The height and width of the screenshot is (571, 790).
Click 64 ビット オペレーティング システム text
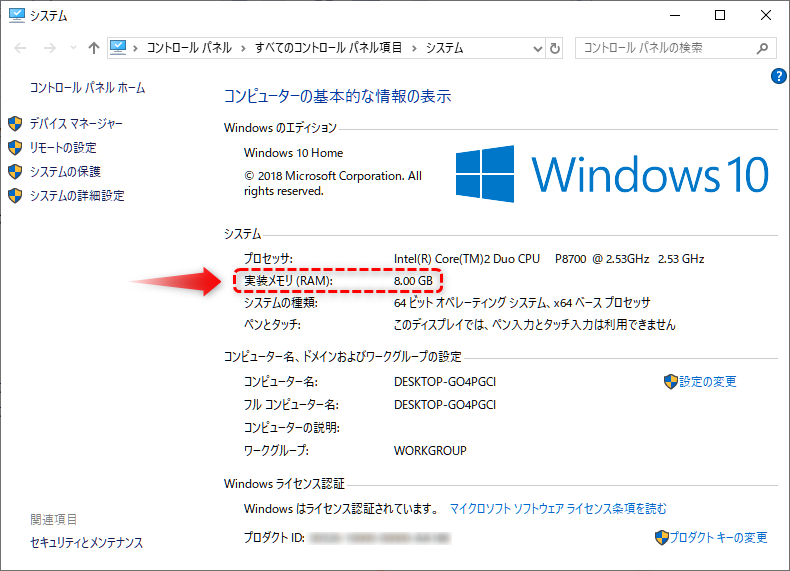[x=470, y=303]
